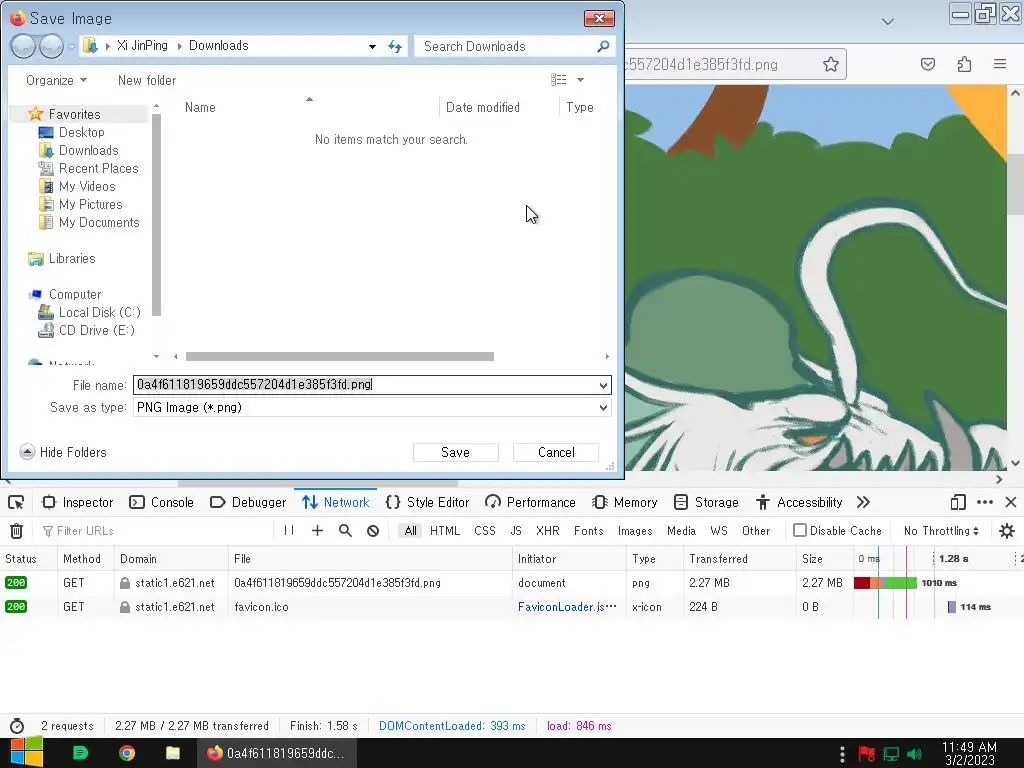The height and width of the screenshot is (768, 1024).
Task: Click Save button in dialog
Action: click(455, 452)
